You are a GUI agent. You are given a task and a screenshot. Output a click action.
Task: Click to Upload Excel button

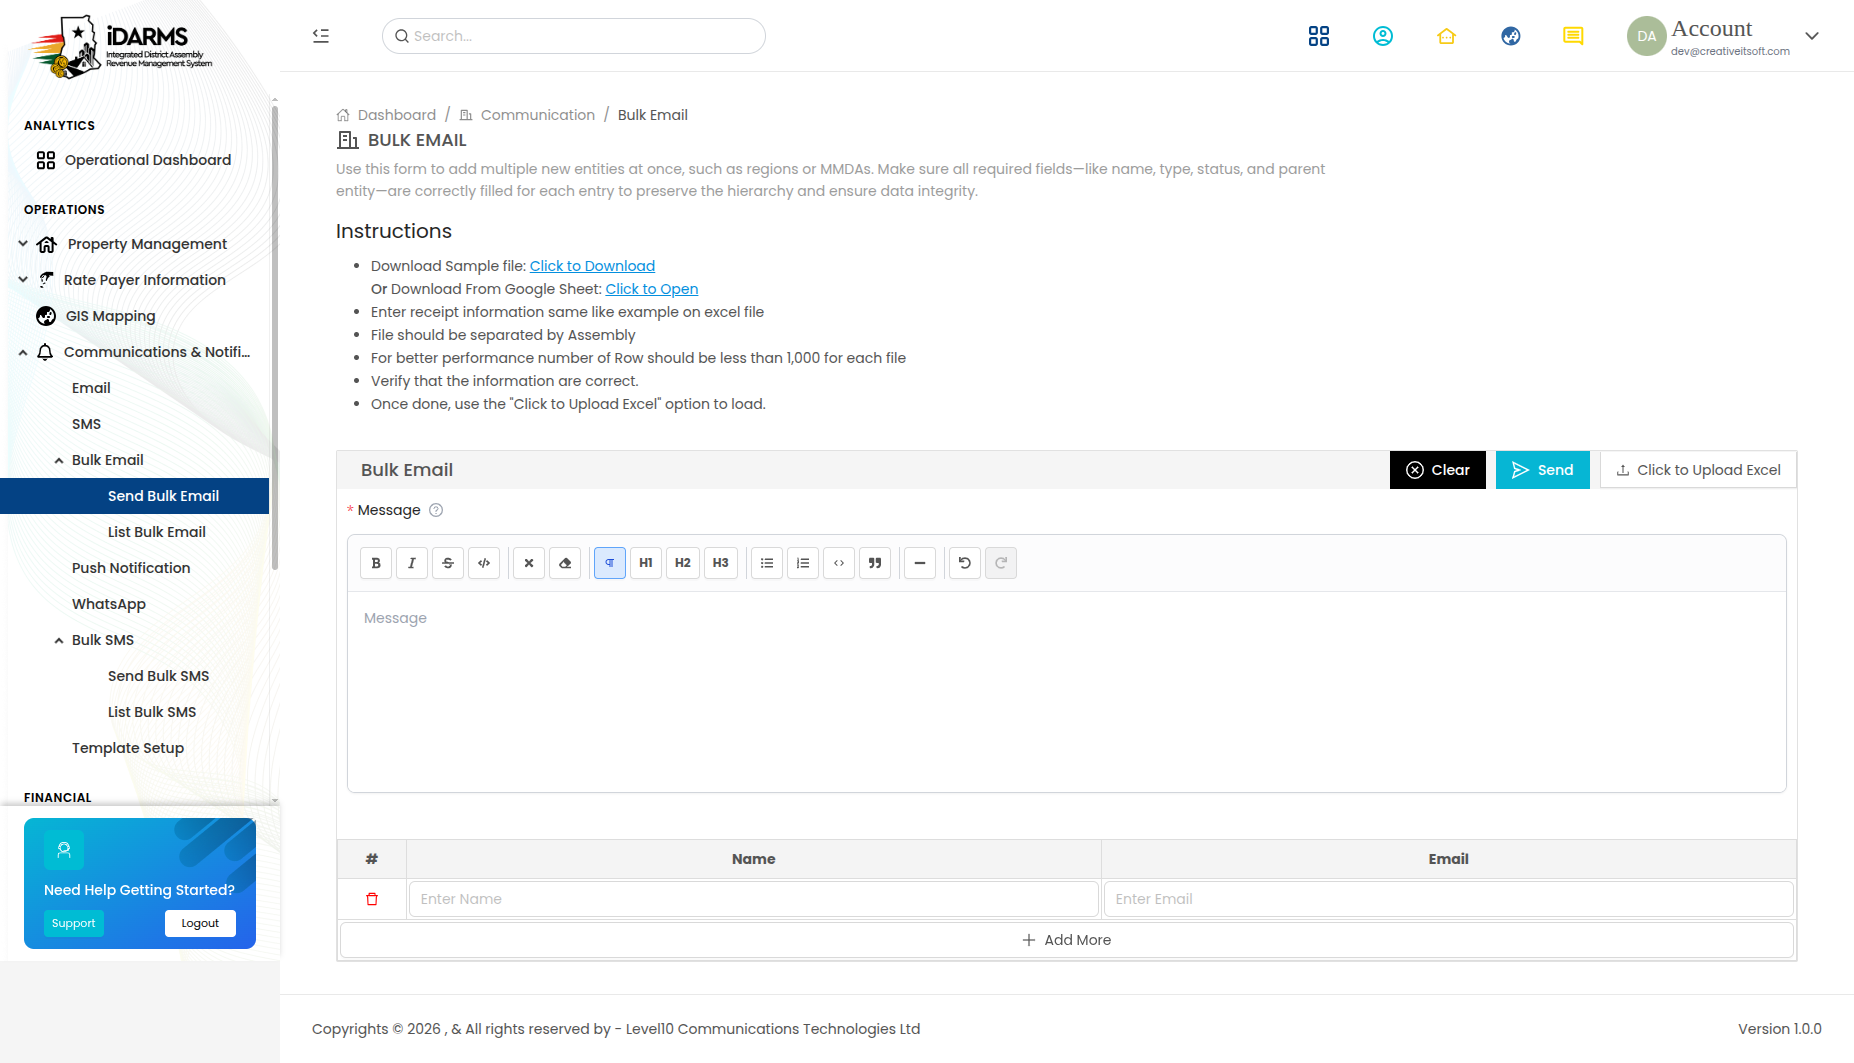point(1698,470)
